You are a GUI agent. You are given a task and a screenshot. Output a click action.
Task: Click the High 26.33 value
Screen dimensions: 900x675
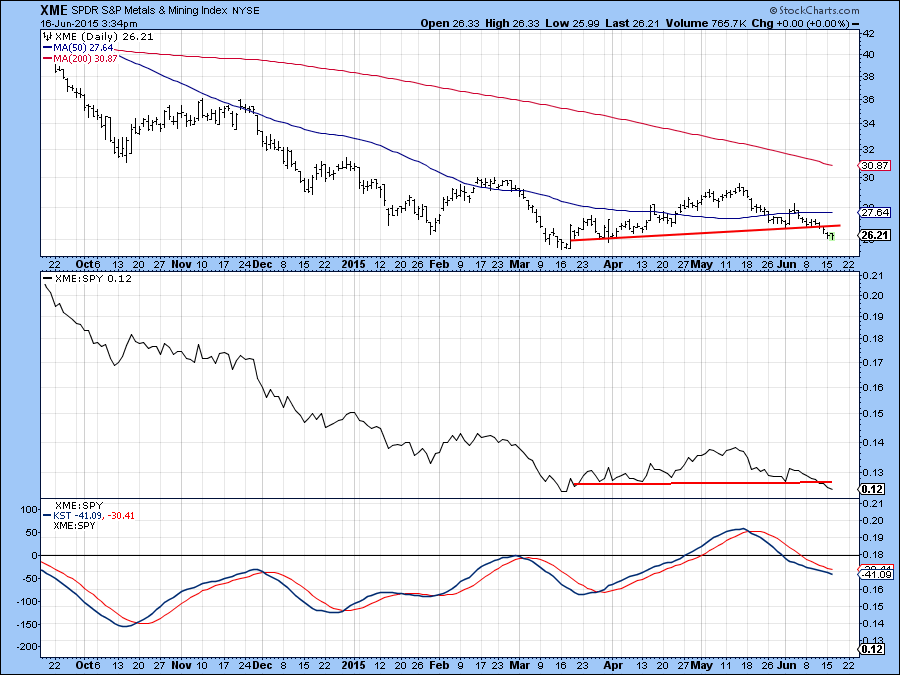point(512,24)
